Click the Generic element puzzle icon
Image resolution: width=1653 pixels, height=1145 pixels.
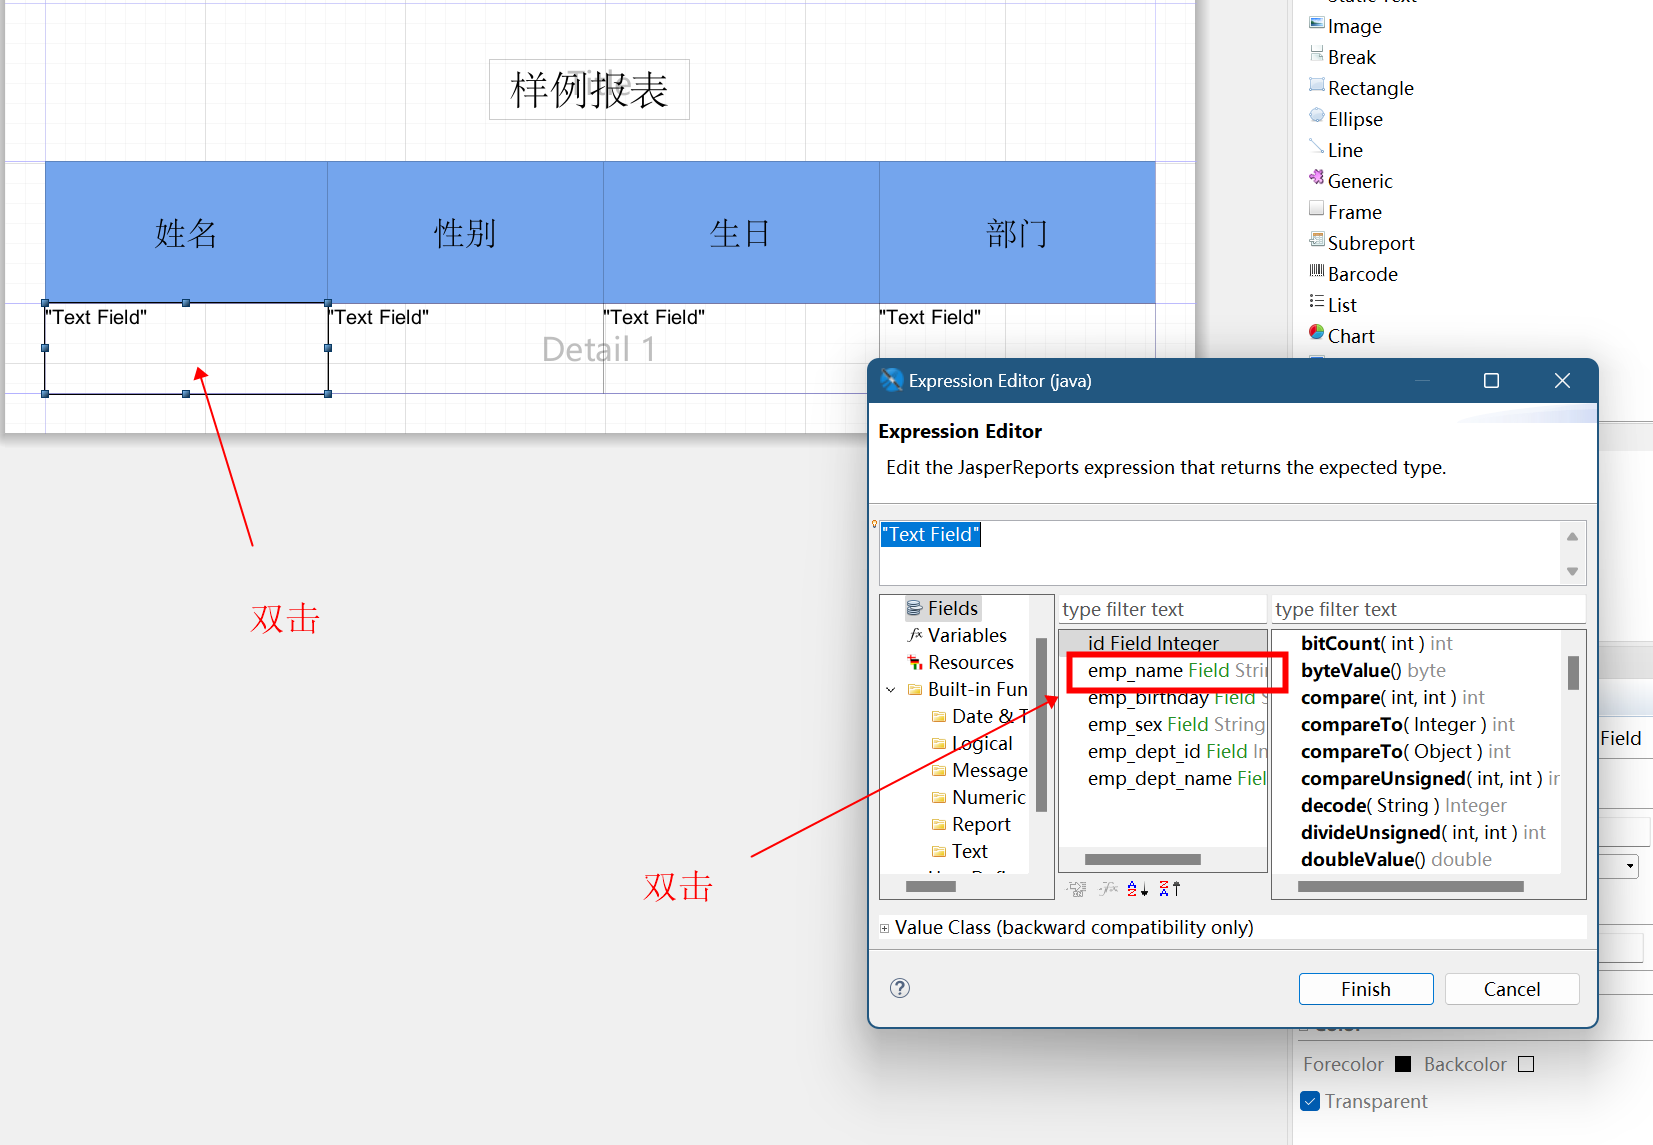point(1317,179)
